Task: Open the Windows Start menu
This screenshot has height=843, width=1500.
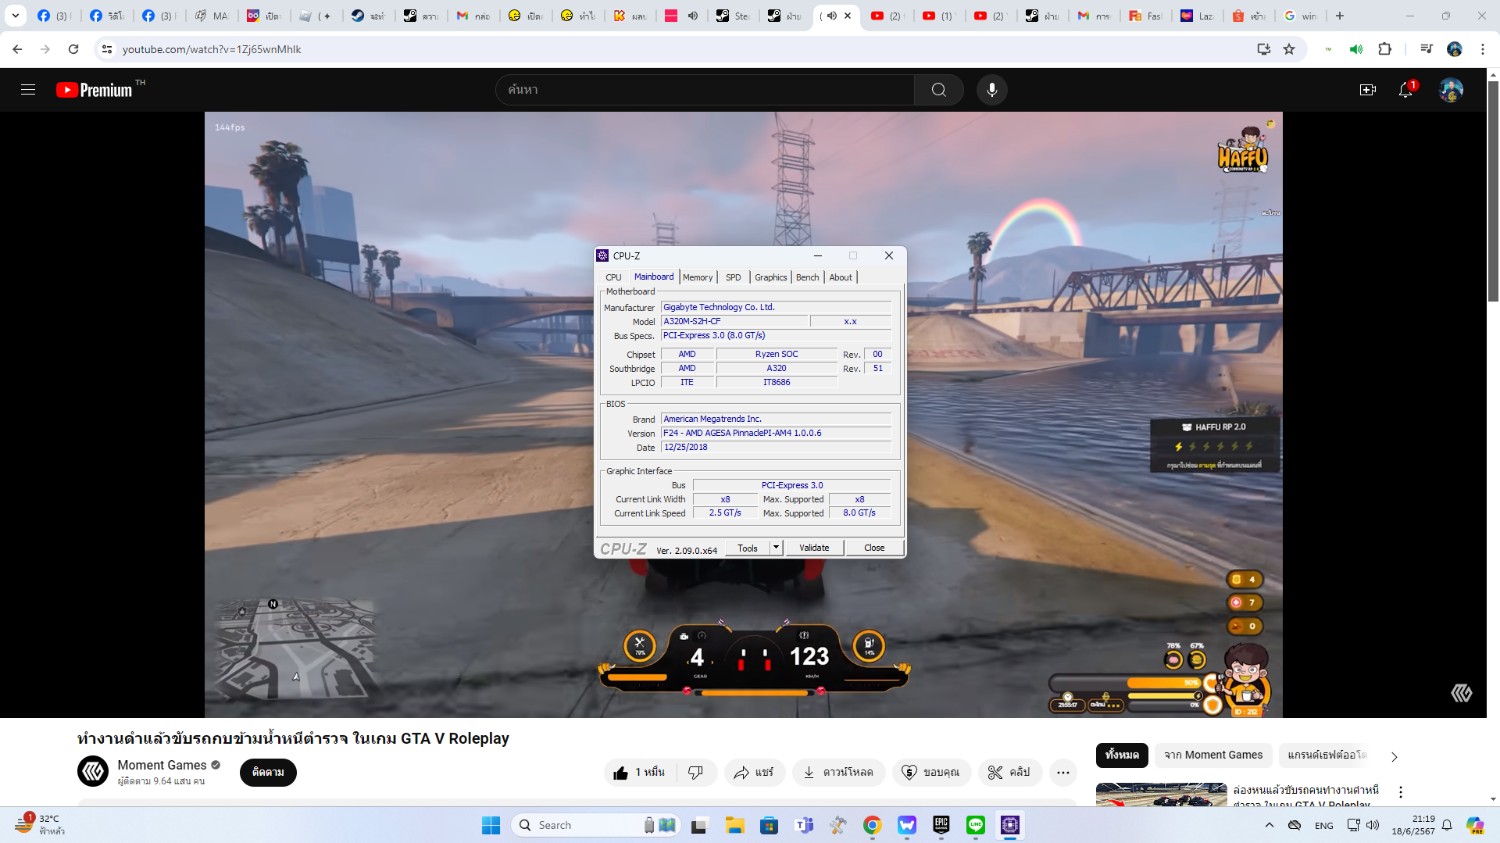Action: pos(491,825)
